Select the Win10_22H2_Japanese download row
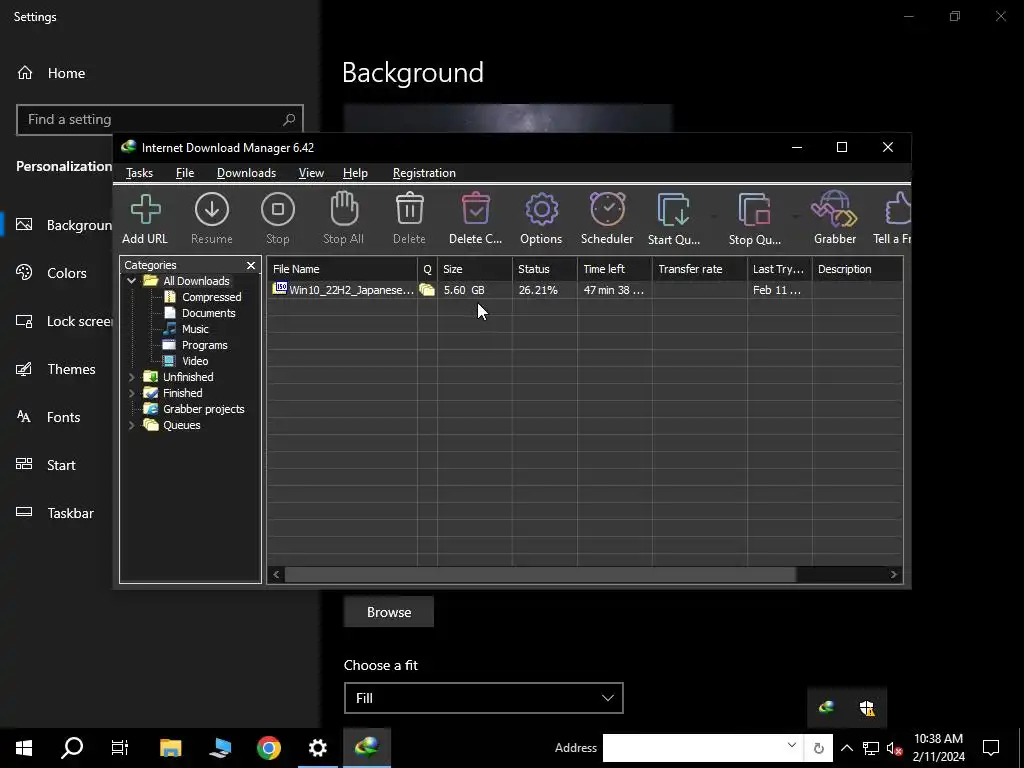This screenshot has height=768, width=1024. (x=585, y=290)
